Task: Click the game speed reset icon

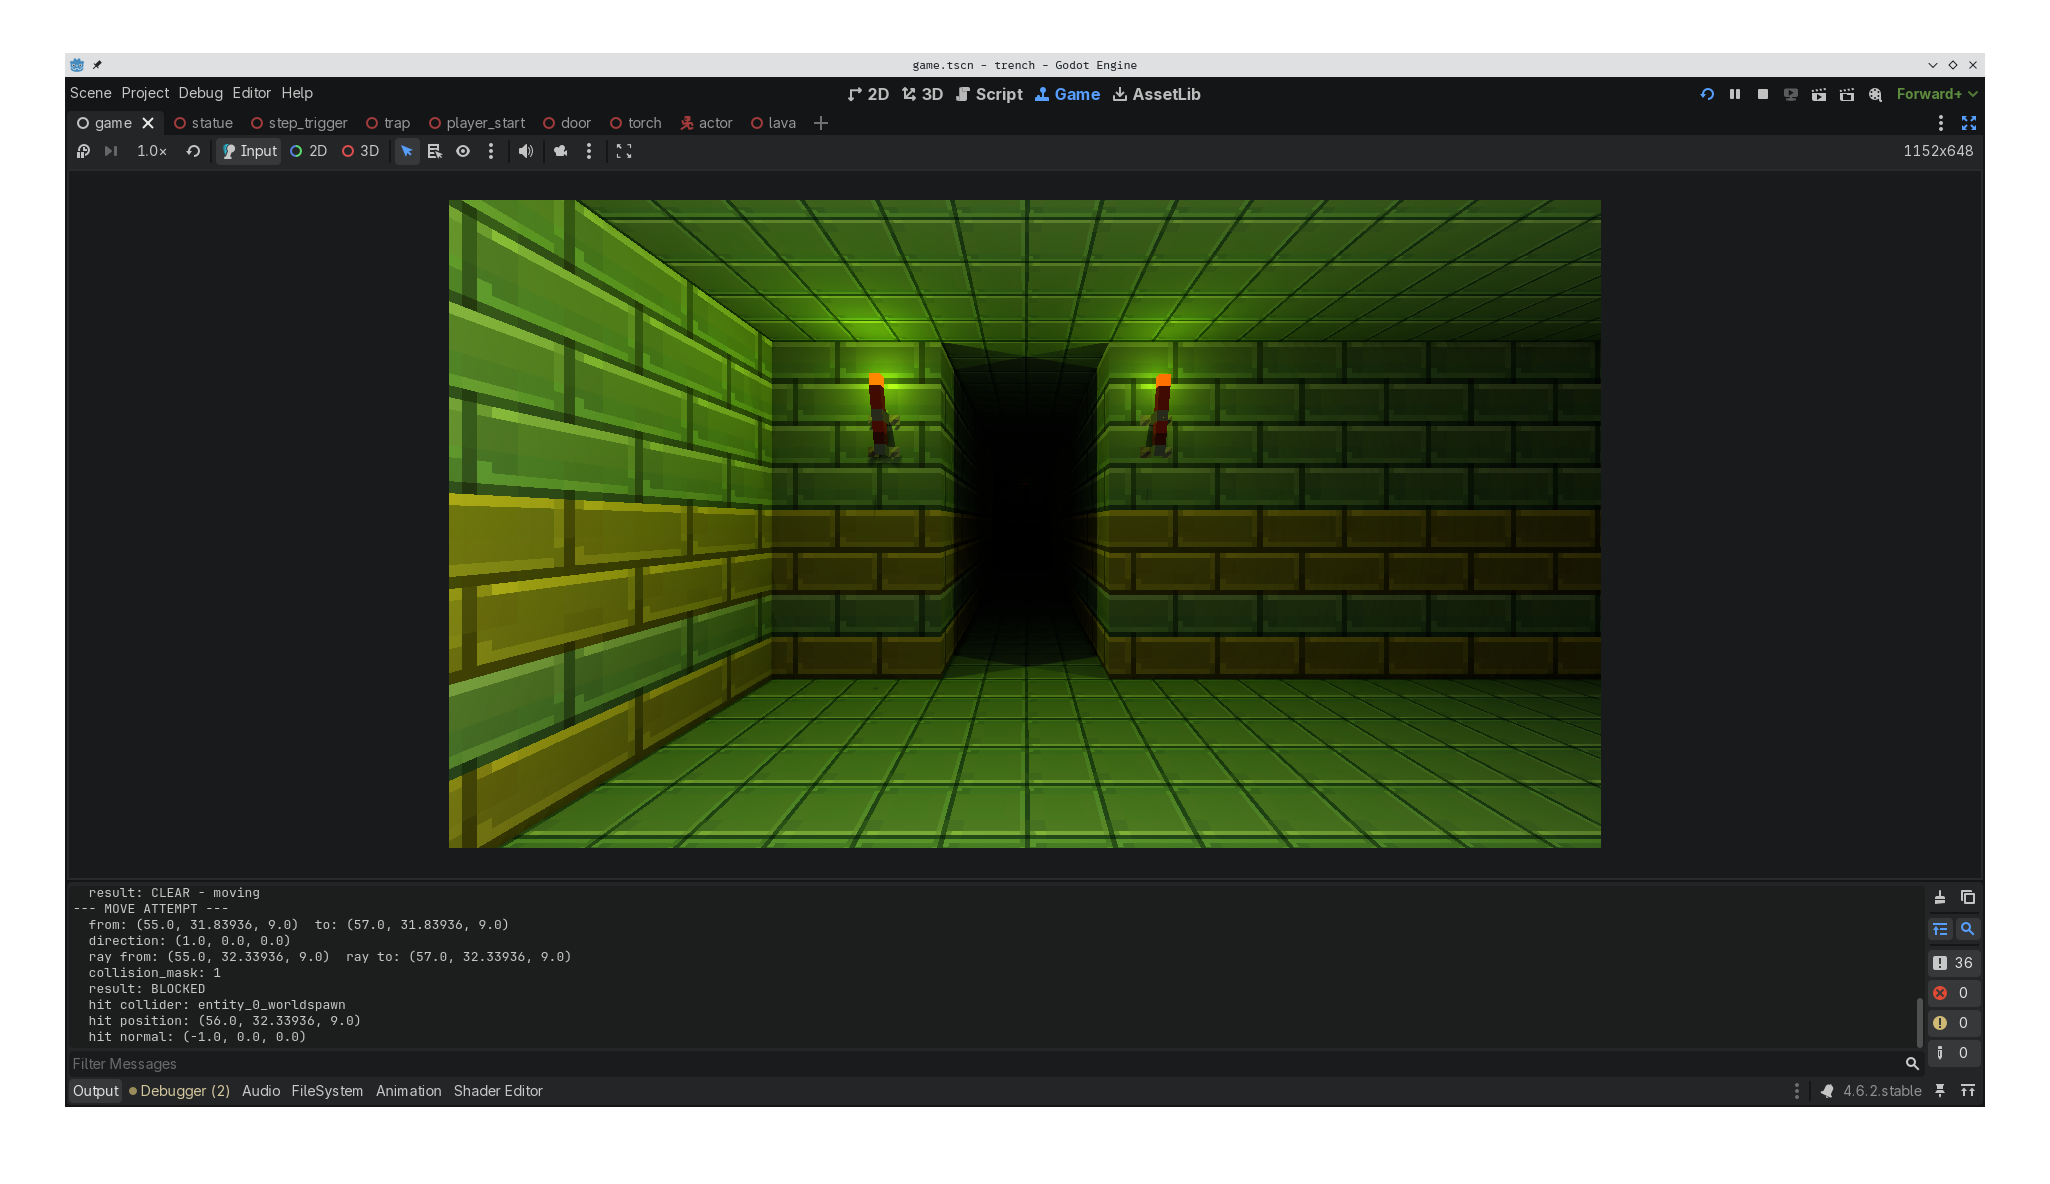Action: pos(193,151)
